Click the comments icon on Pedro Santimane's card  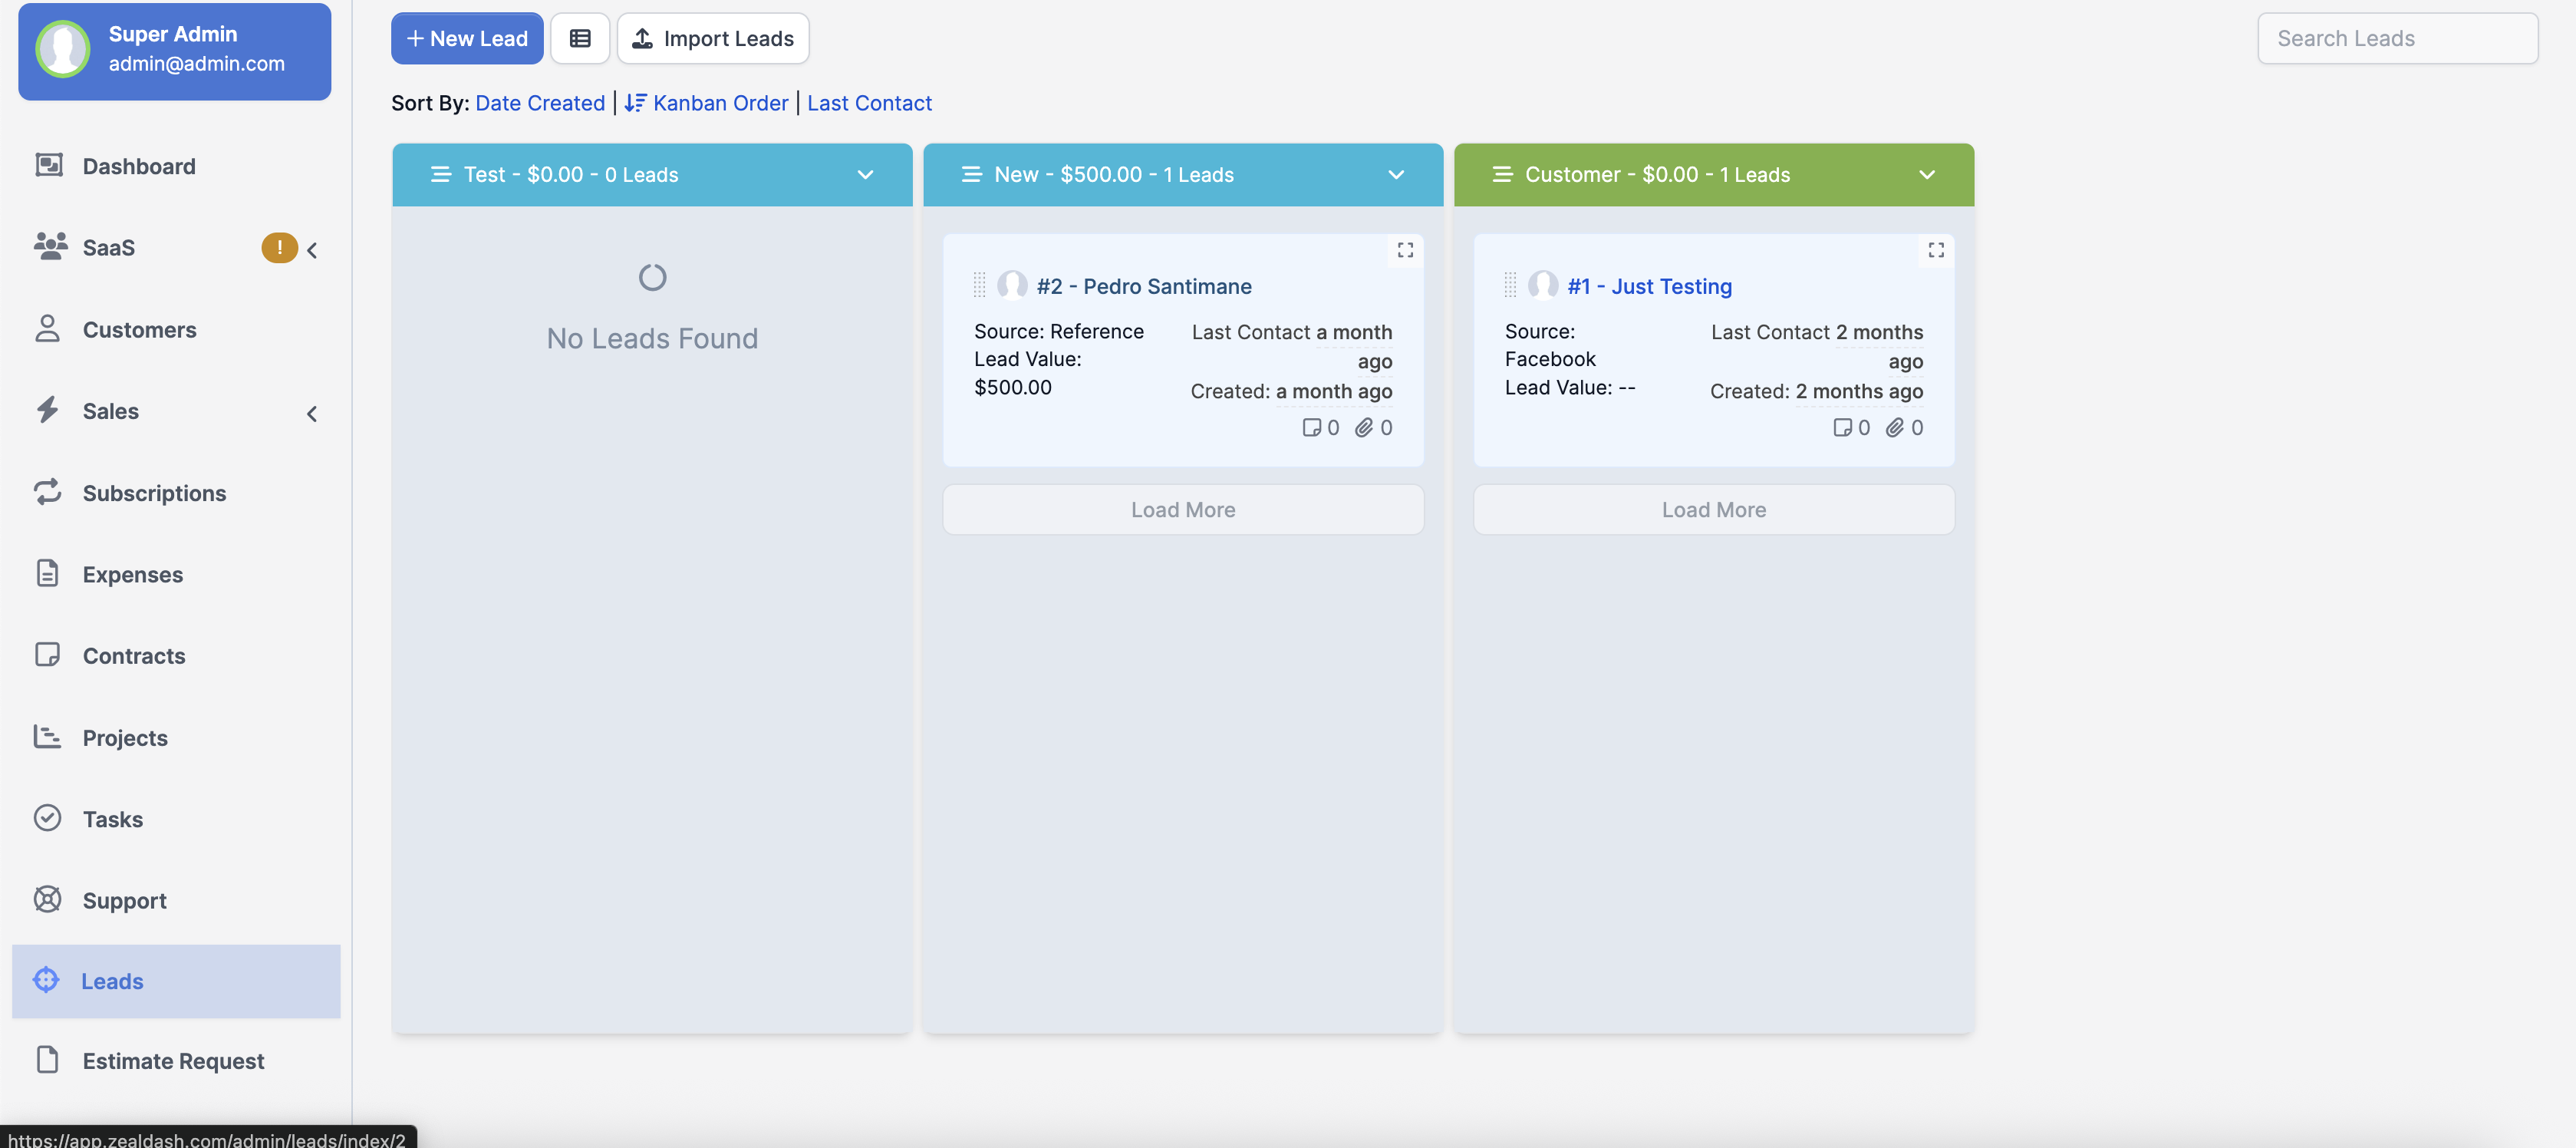point(1313,427)
